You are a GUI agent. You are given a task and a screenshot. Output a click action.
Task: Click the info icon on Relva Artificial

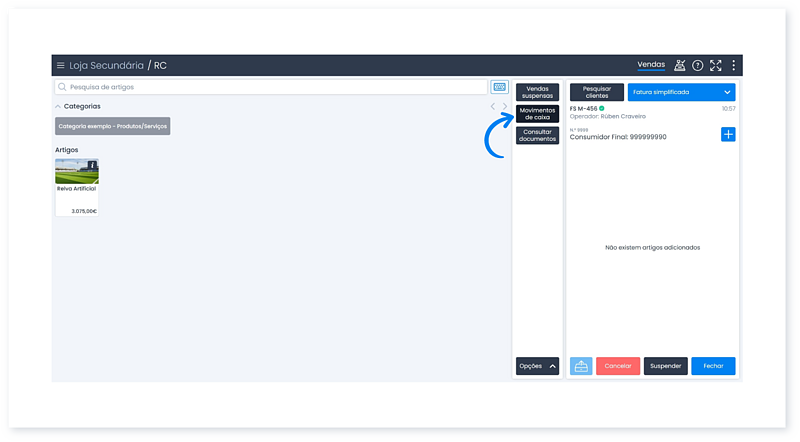click(x=92, y=165)
